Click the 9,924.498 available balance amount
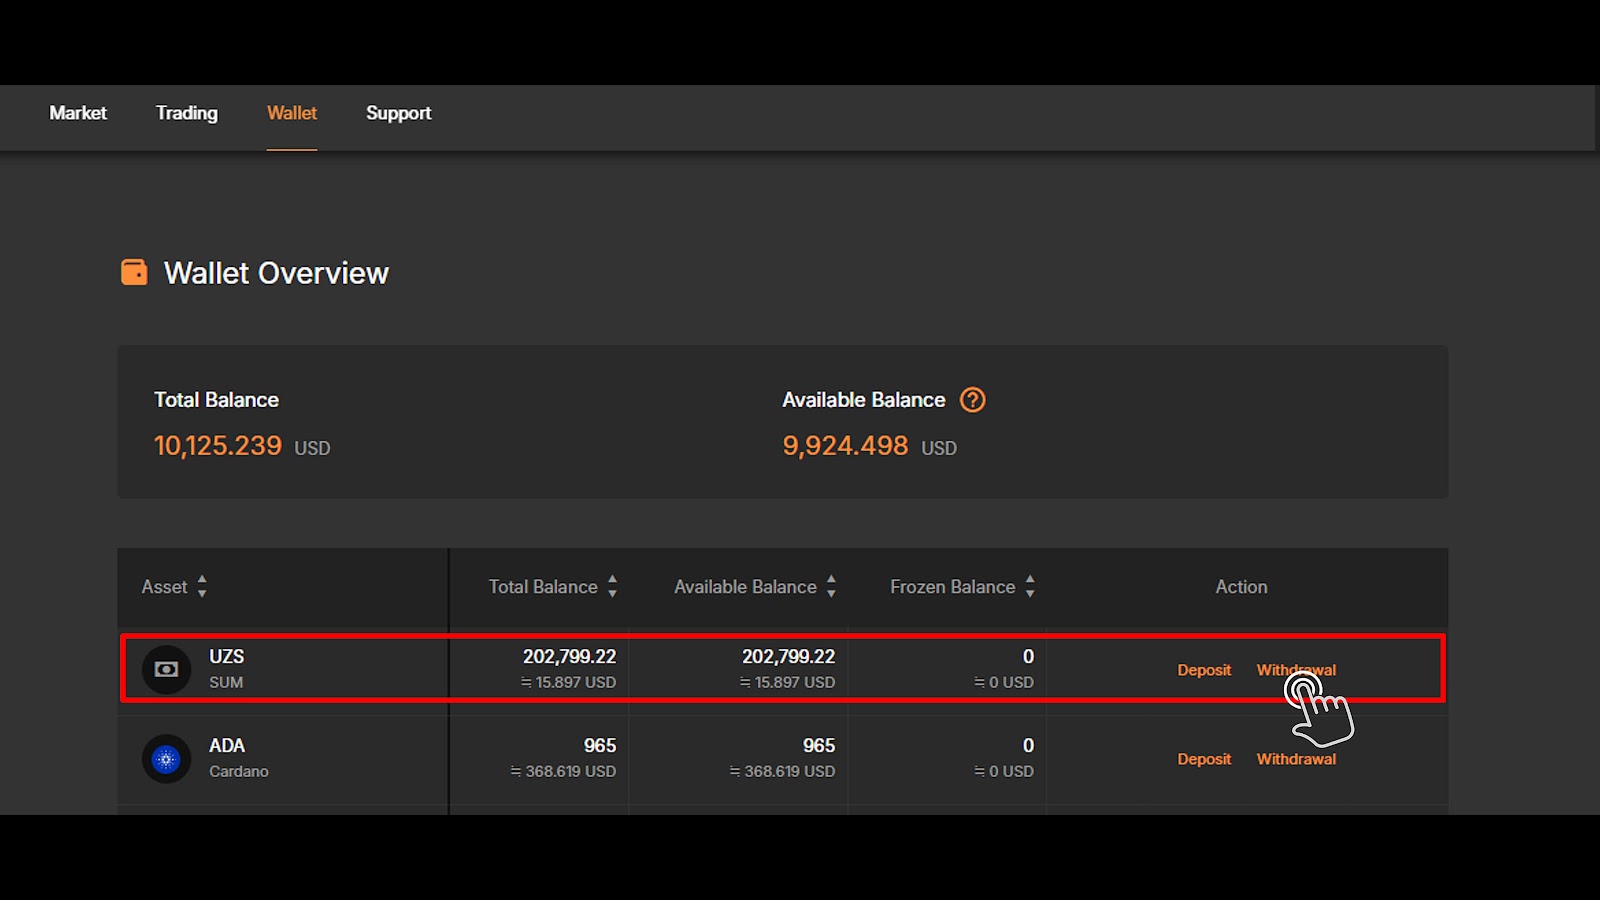 [845, 446]
